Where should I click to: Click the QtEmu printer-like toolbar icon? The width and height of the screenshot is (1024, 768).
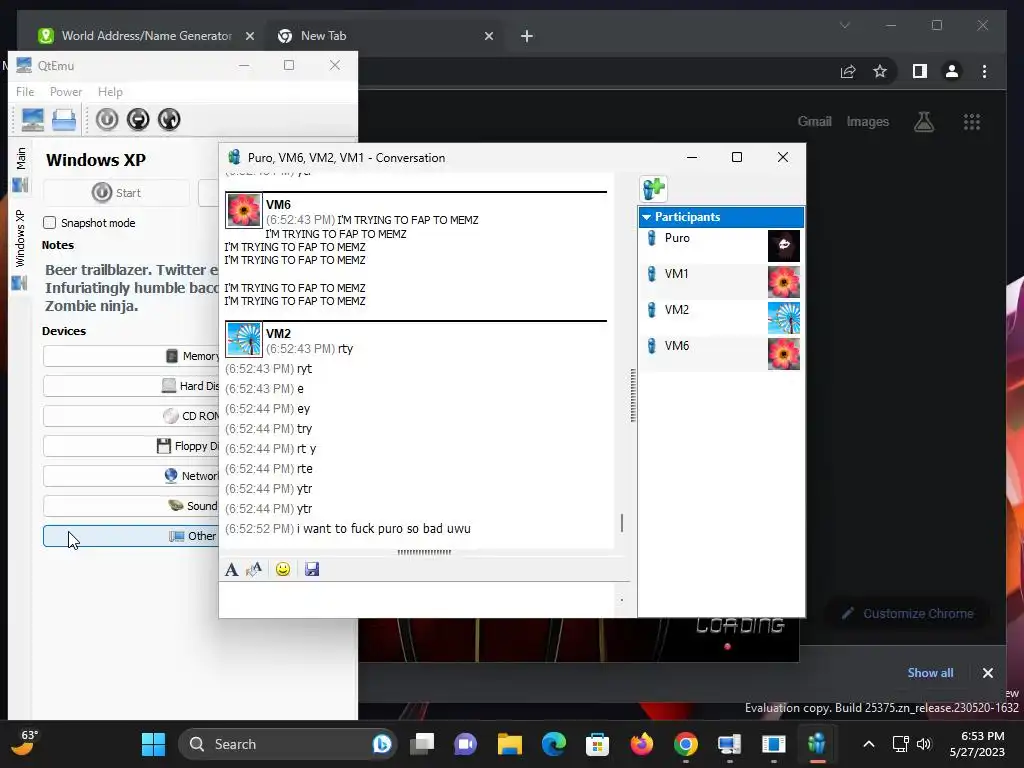point(64,120)
